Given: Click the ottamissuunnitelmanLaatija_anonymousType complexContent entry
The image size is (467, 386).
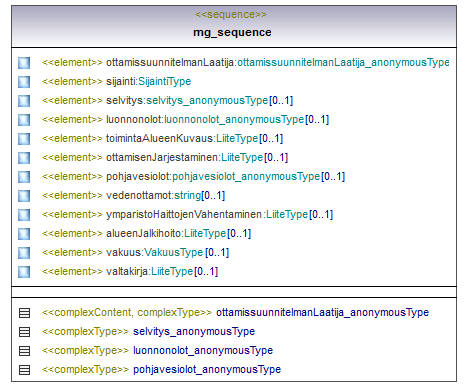Looking at the screenshot, I should click(x=224, y=313).
